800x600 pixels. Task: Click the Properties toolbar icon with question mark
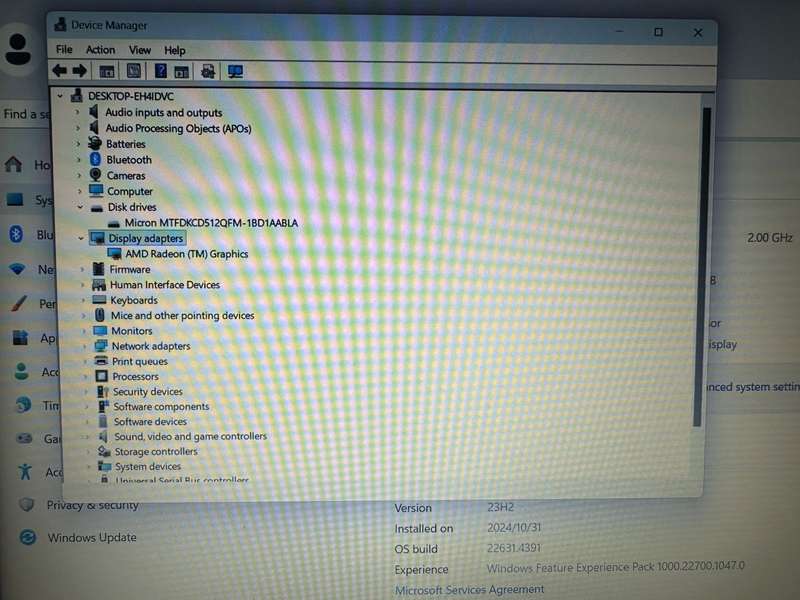[x=160, y=71]
